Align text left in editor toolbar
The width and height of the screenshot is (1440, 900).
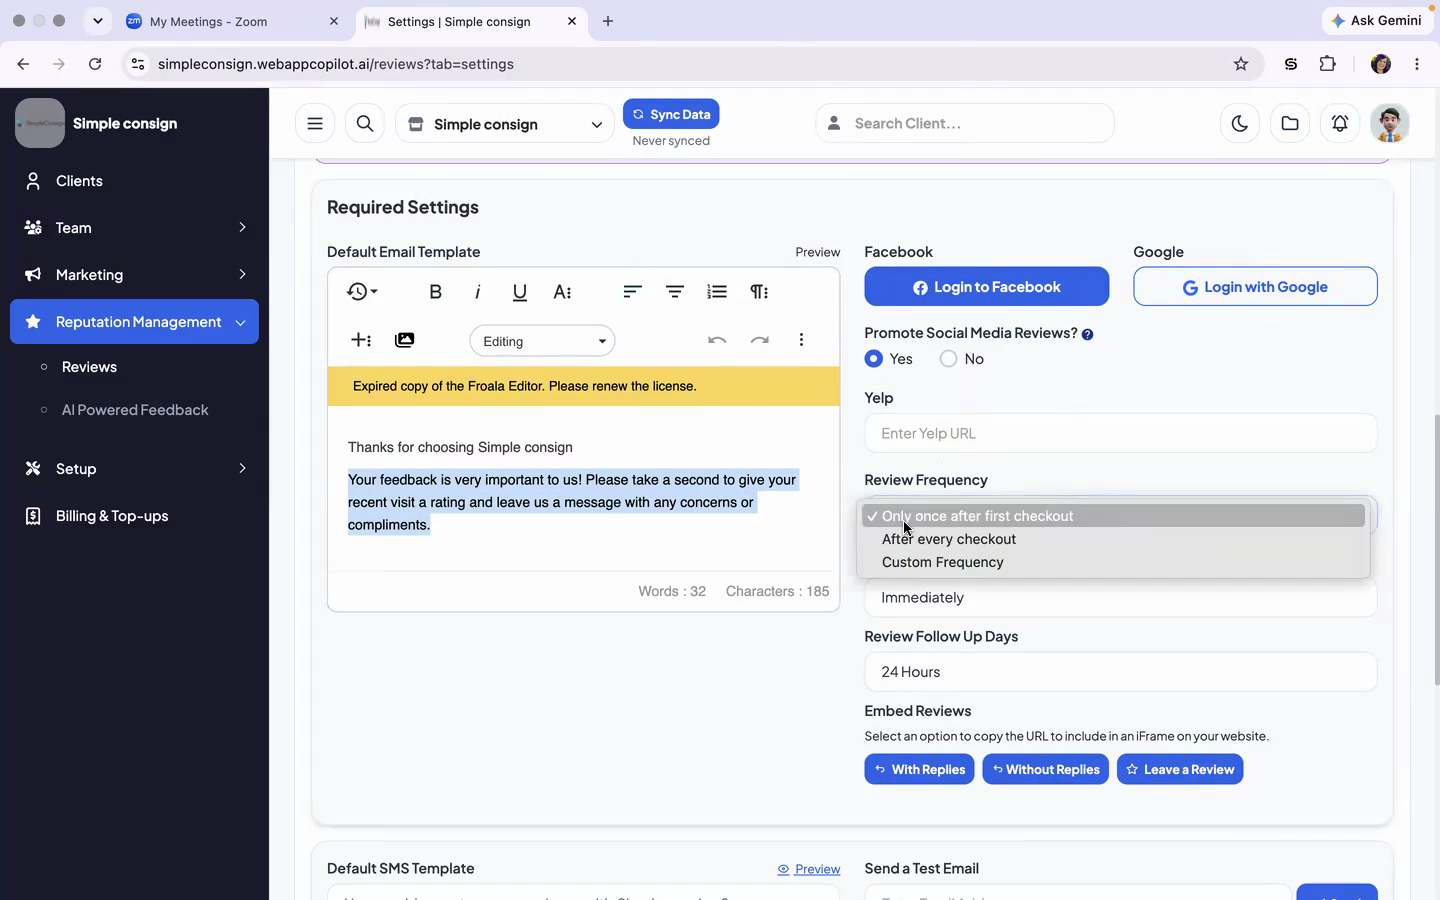632,292
